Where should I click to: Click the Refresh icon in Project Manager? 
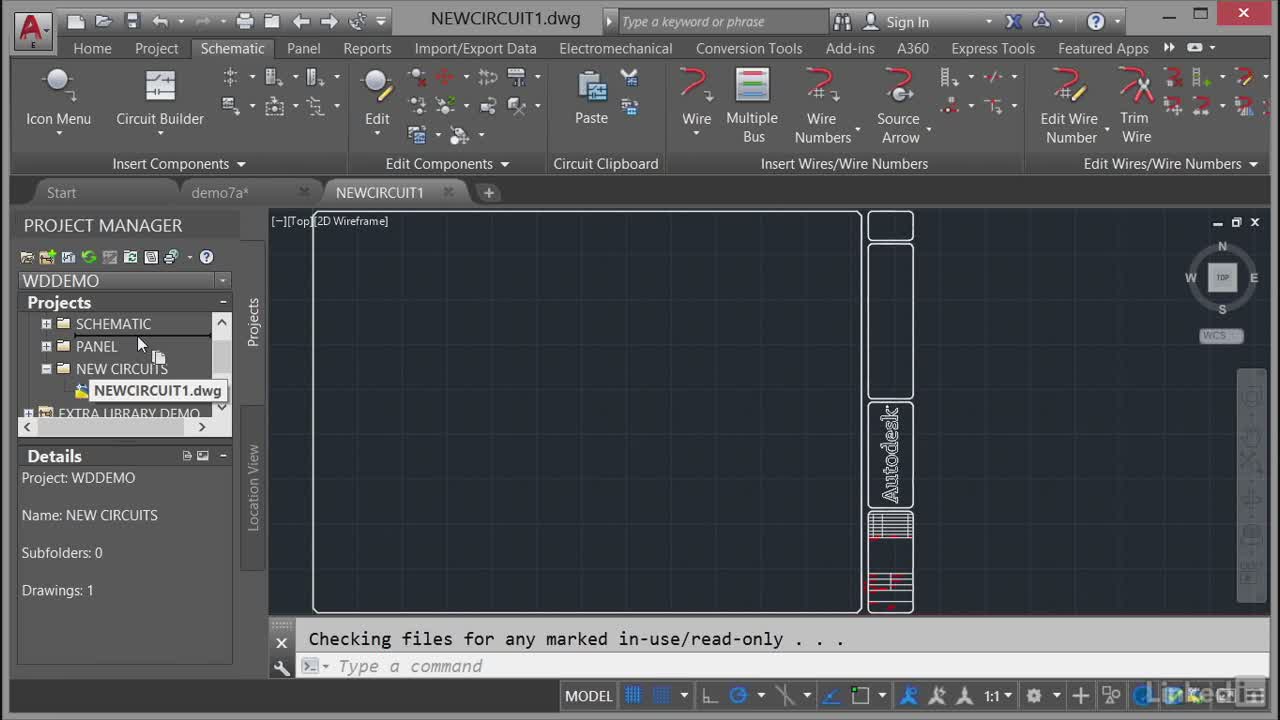[89, 257]
